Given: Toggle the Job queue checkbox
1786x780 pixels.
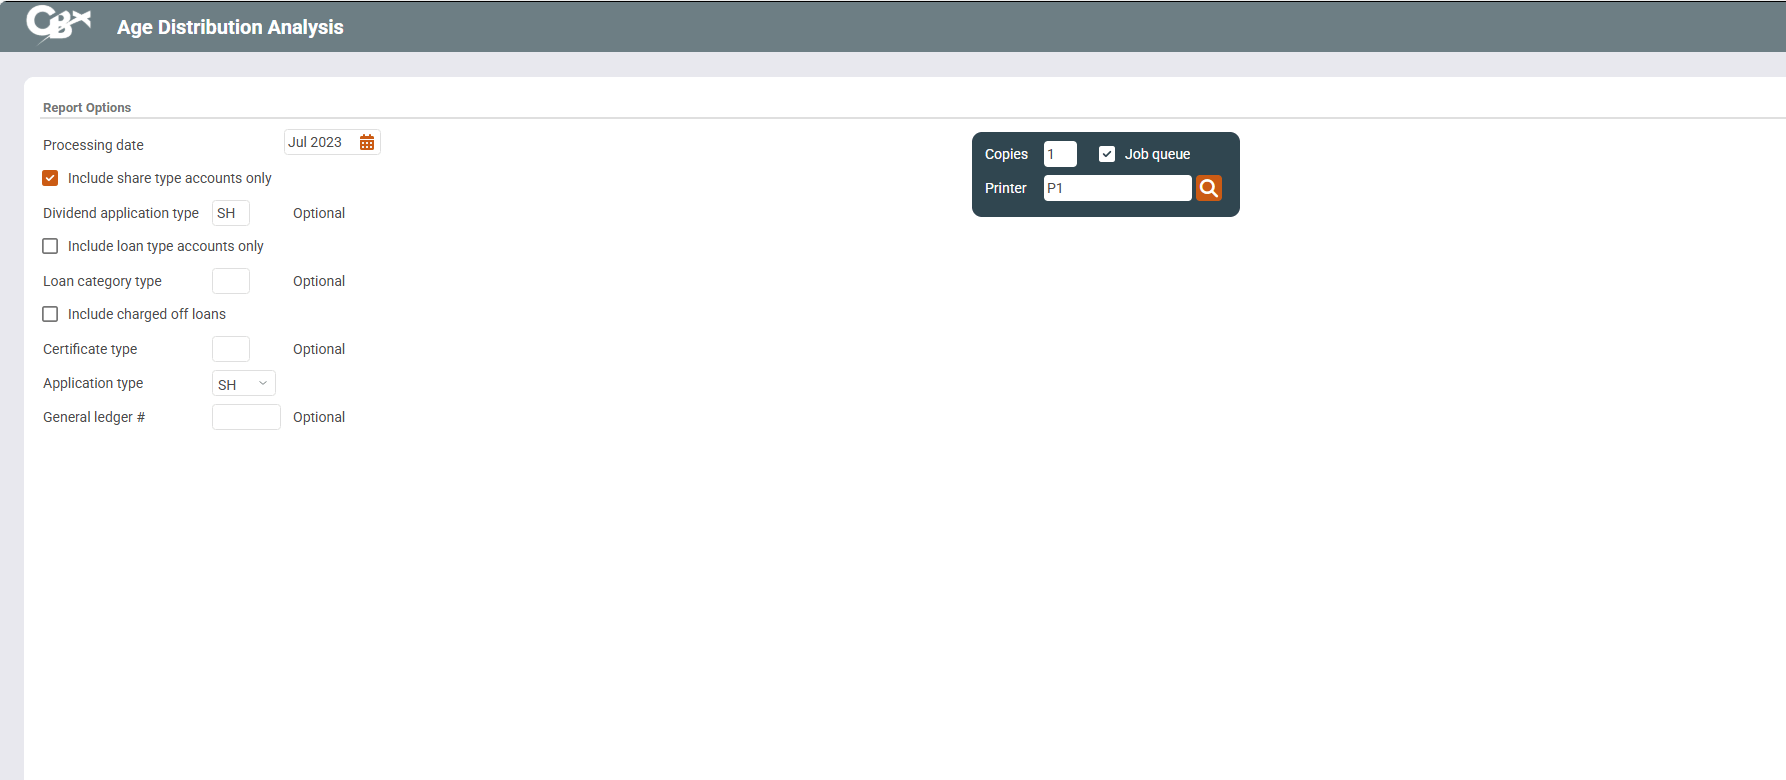Looking at the screenshot, I should pyautogui.click(x=1107, y=154).
